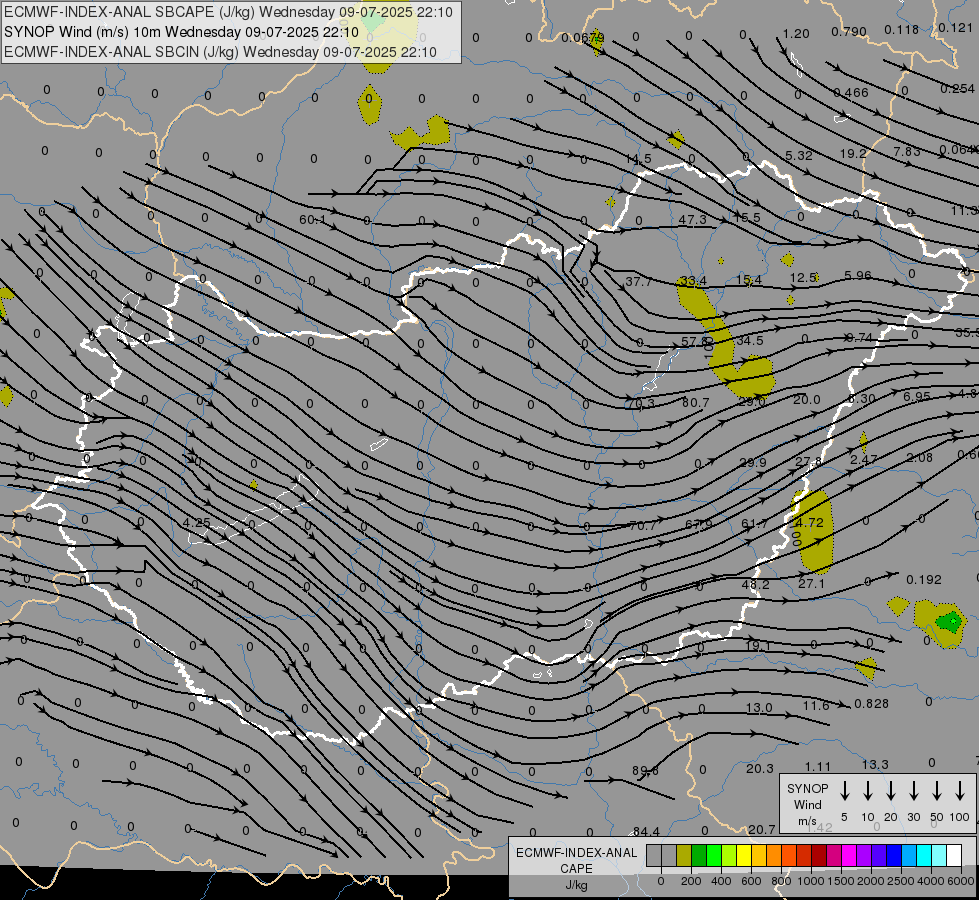Click the 12.5 value on the map
The height and width of the screenshot is (900, 979).
pos(804,277)
